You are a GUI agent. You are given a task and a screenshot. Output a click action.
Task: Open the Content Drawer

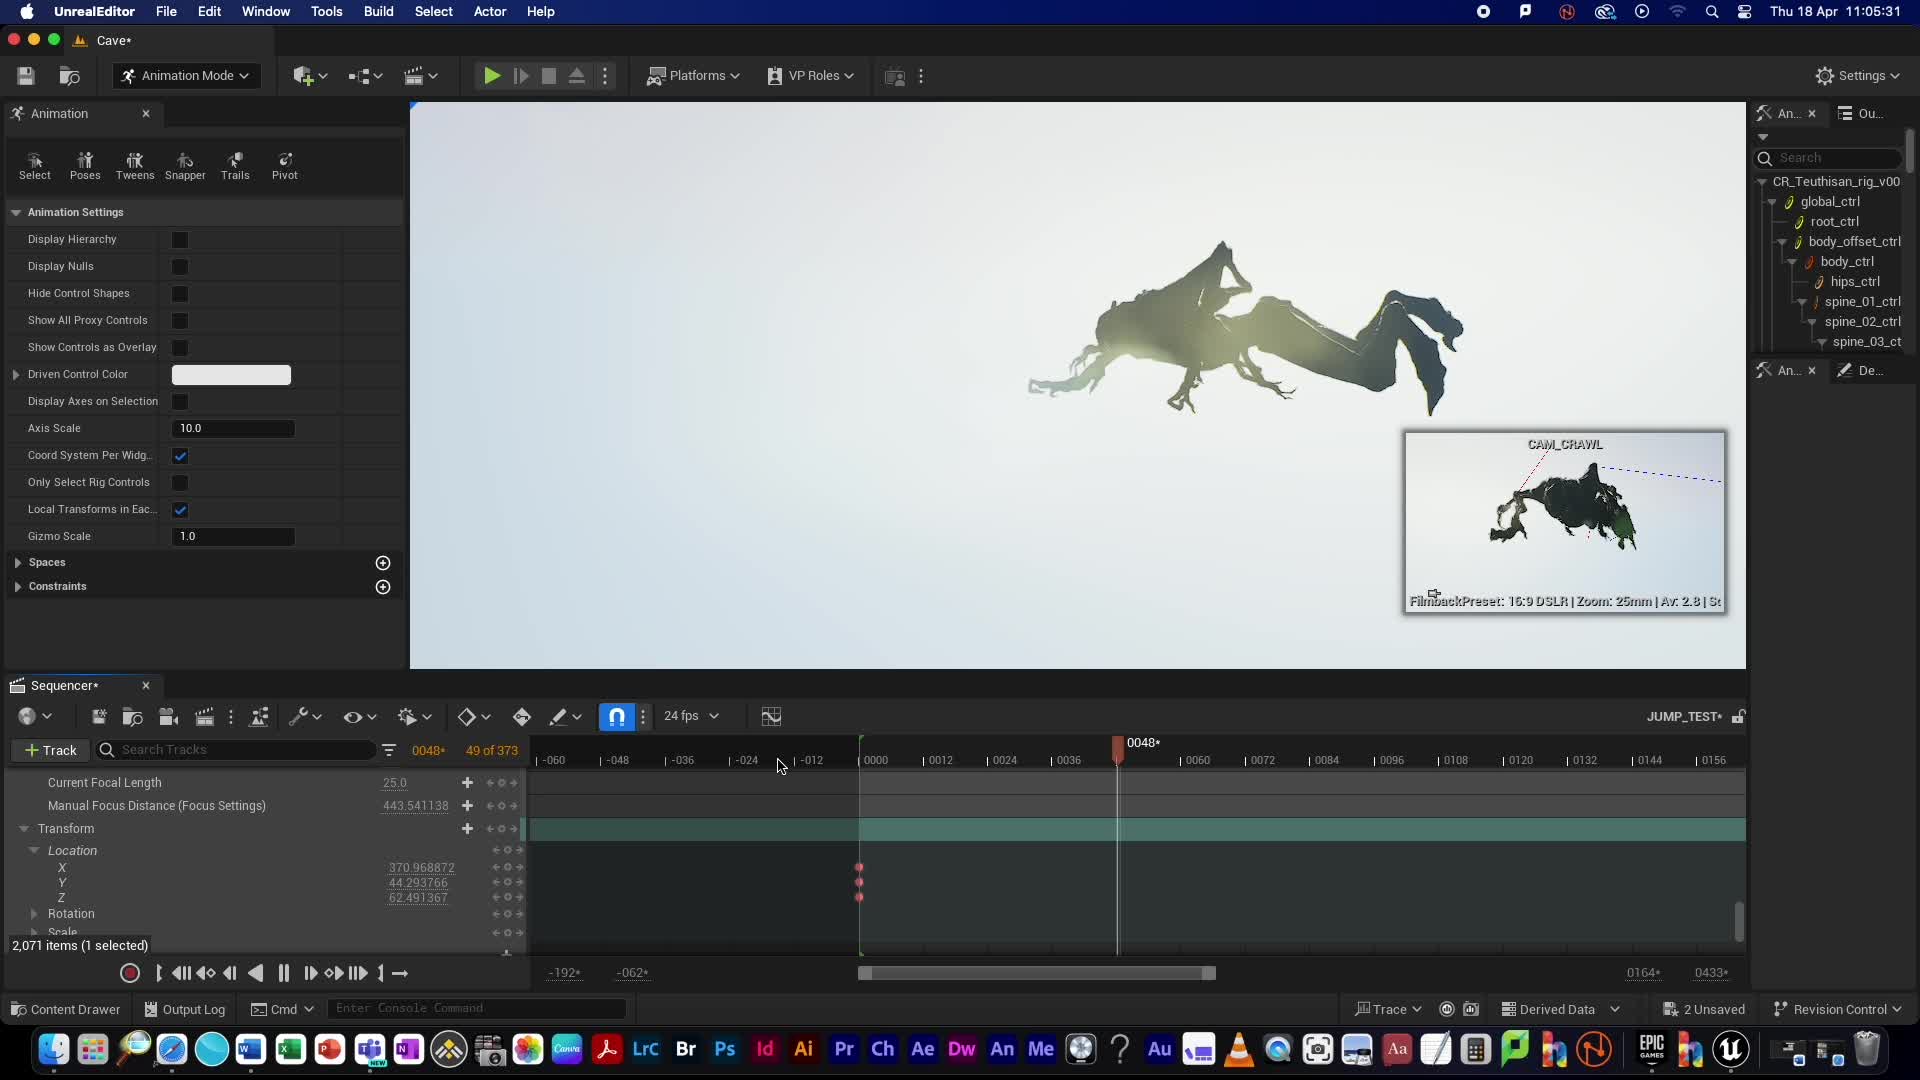point(65,1009)
